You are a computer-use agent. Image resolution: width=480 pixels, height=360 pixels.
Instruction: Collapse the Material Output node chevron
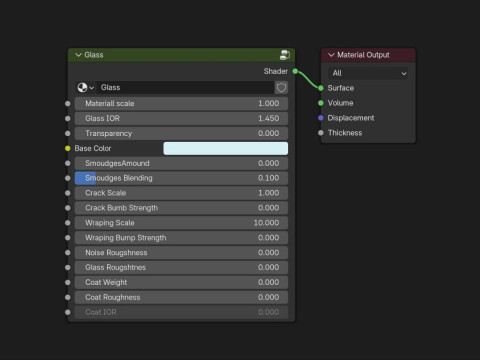pyautogui.click(x=331, y=55)
